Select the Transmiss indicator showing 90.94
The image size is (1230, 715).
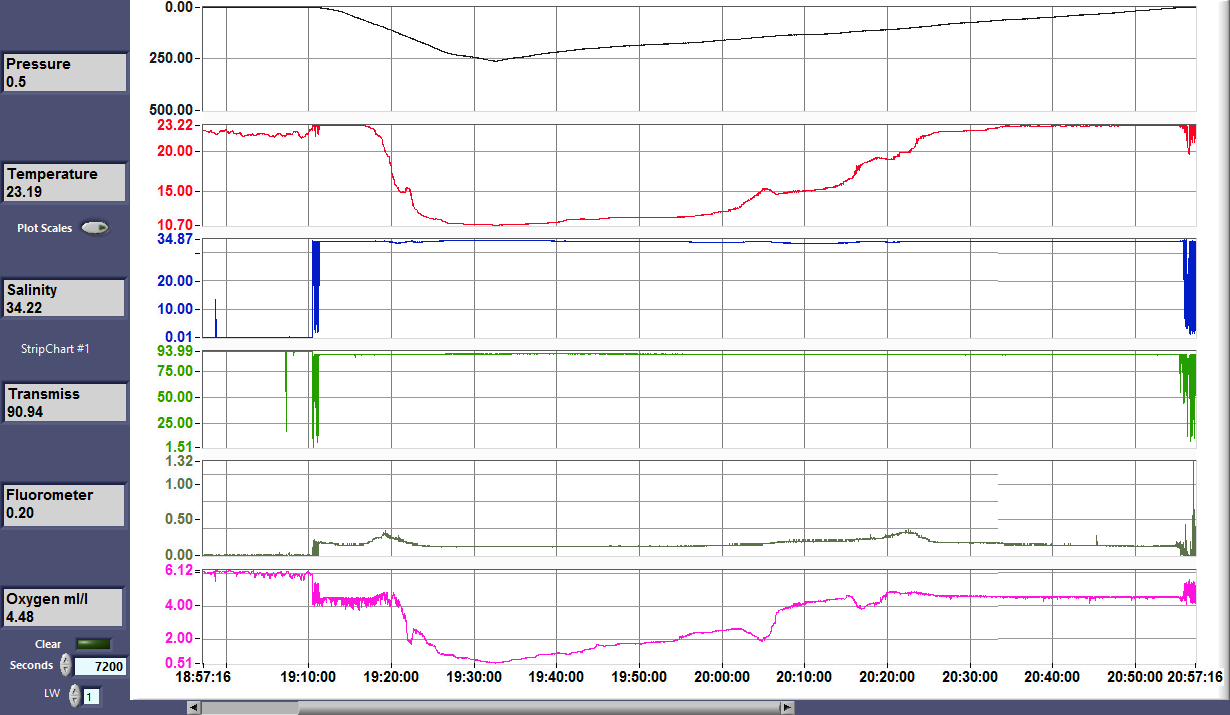[x=64, y=403]
